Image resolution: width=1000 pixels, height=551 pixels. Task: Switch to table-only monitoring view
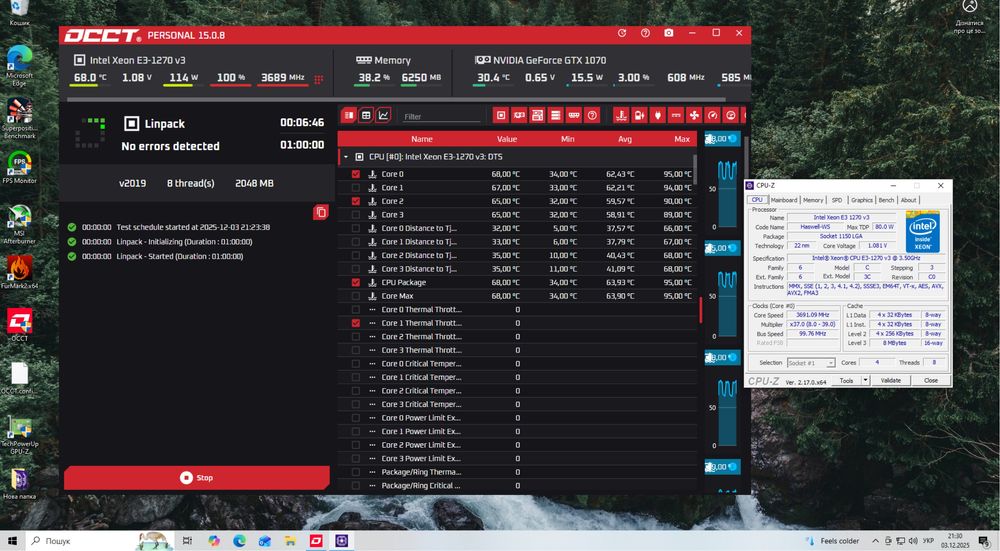pyautogui.click(x=366, y=115)
